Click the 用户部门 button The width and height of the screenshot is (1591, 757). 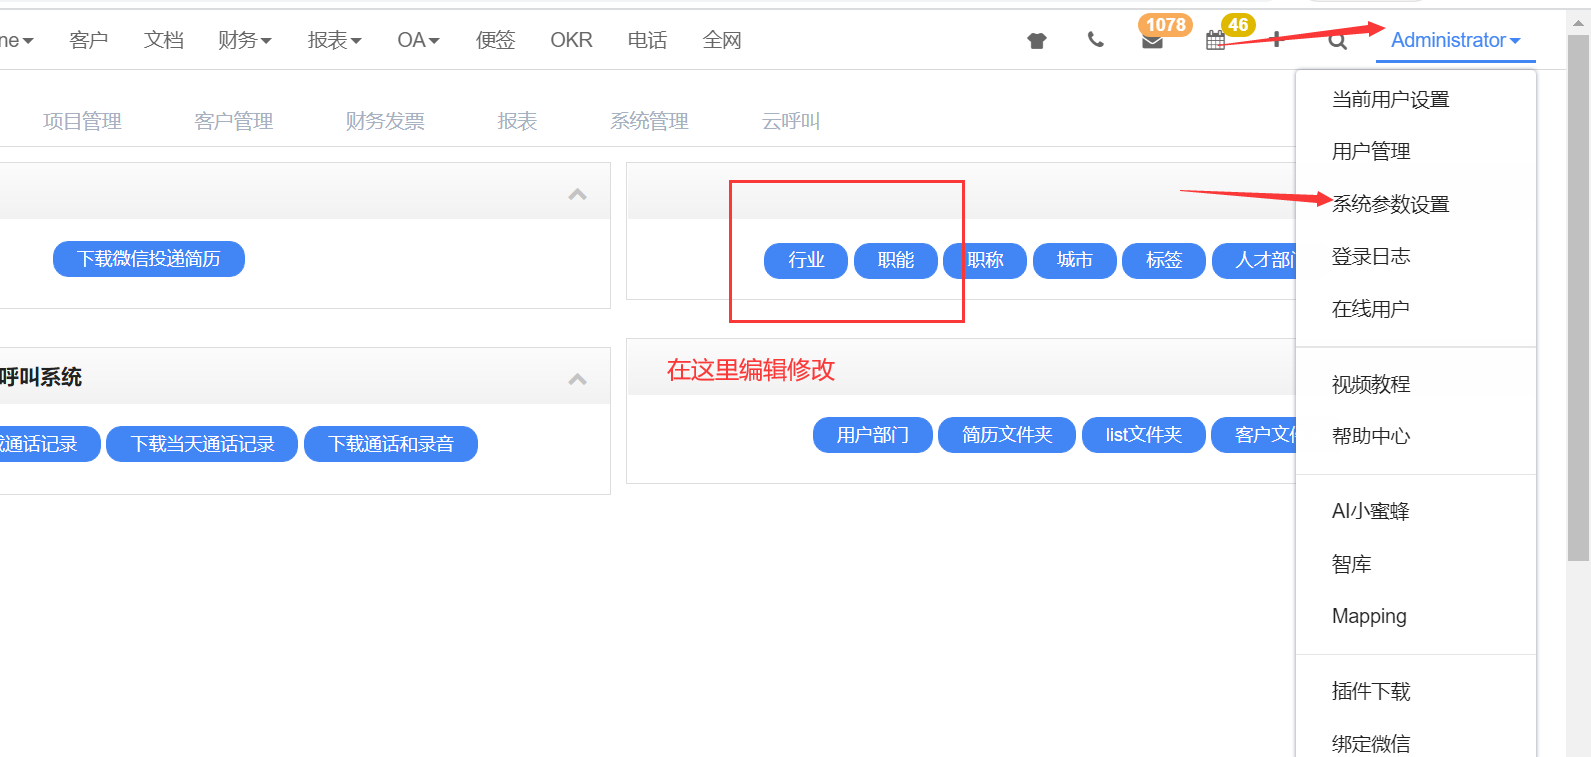873,435
